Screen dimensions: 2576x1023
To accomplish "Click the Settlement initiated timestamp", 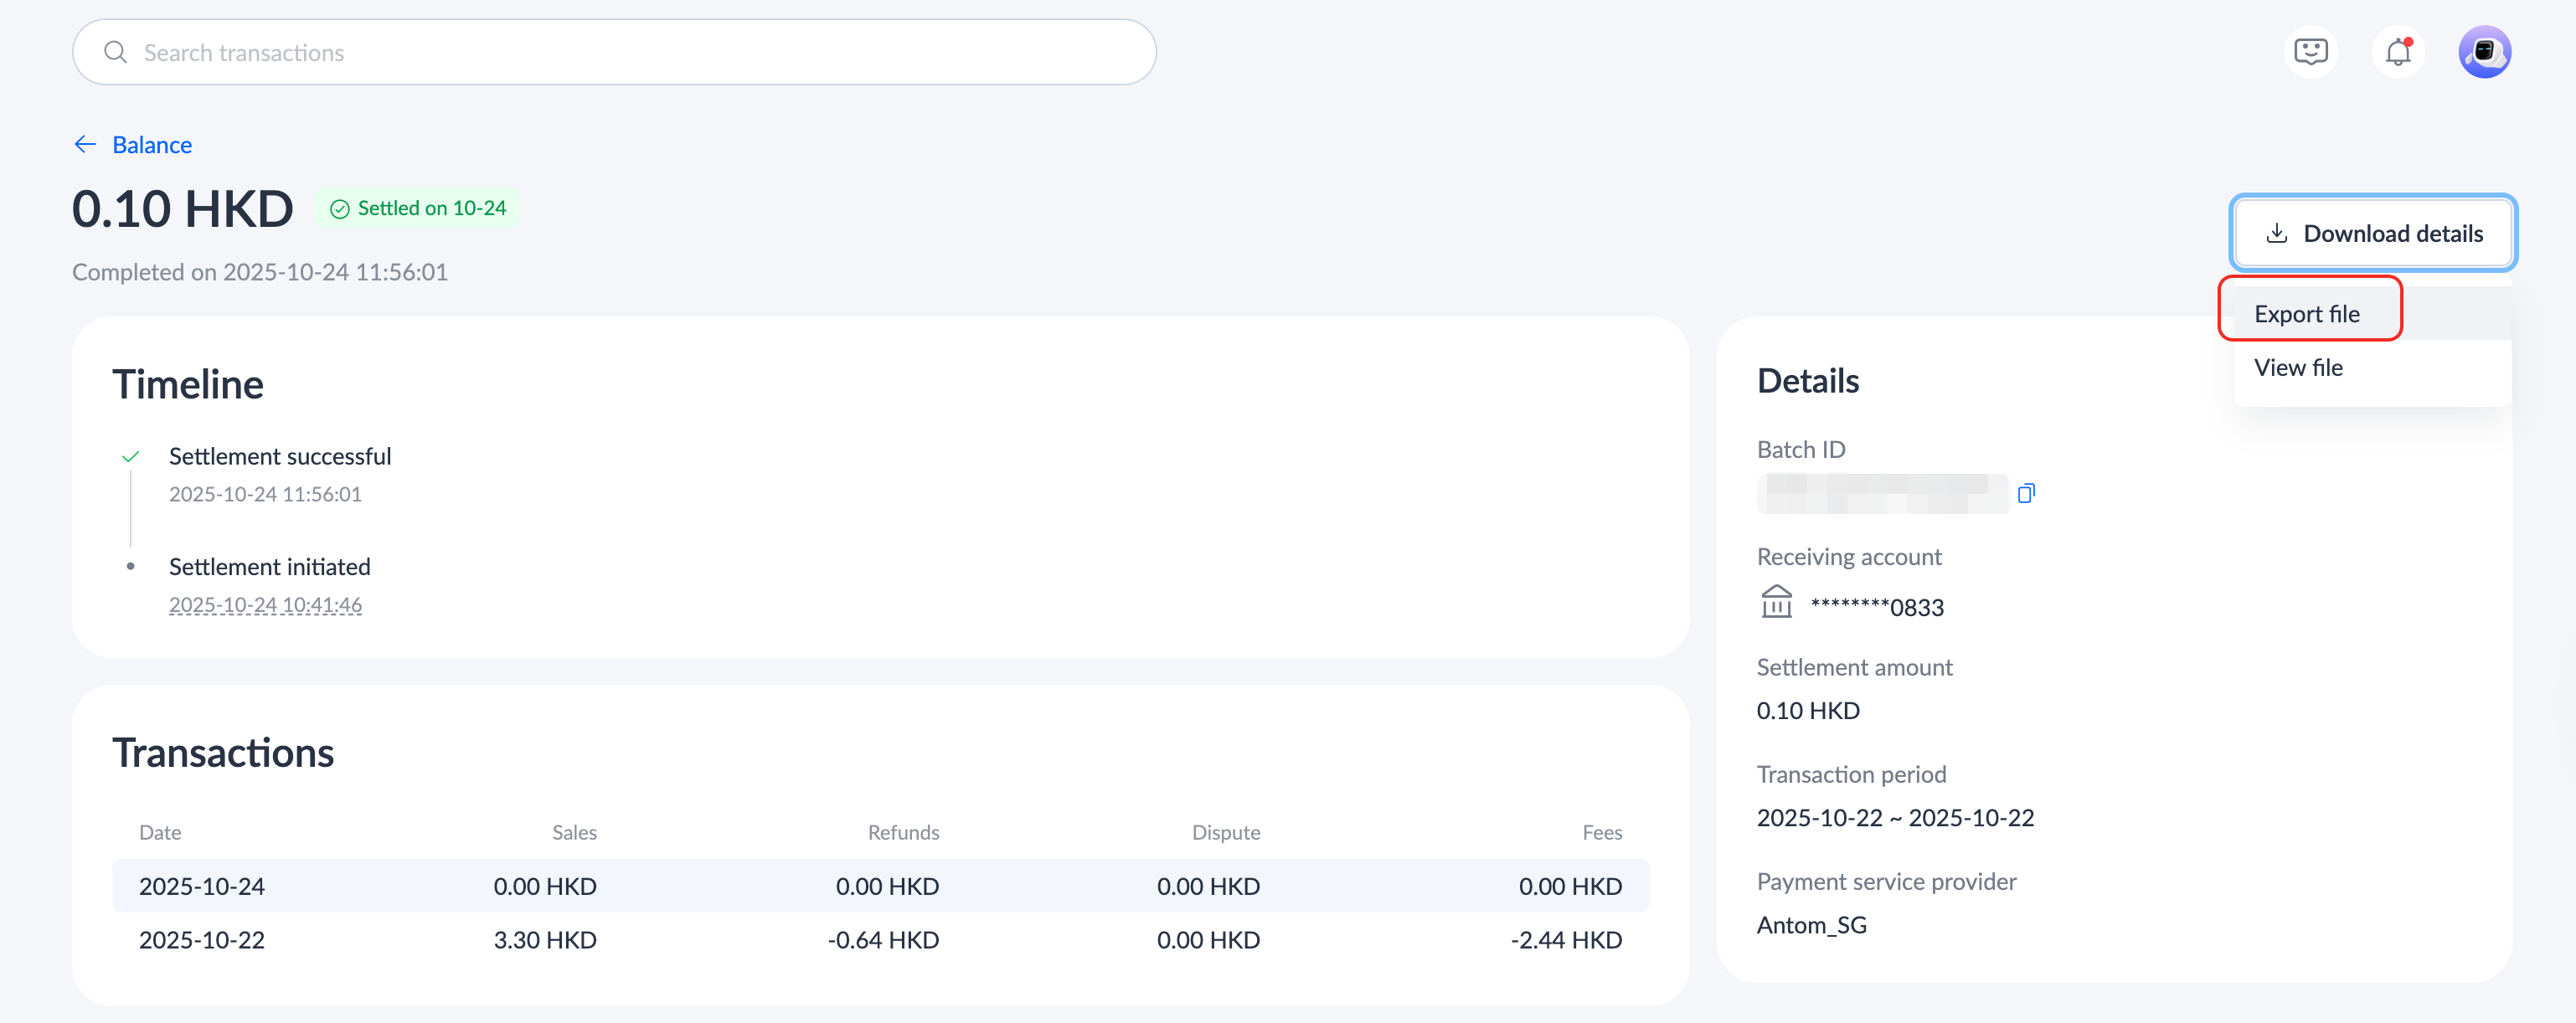I will tap(265, 605).
